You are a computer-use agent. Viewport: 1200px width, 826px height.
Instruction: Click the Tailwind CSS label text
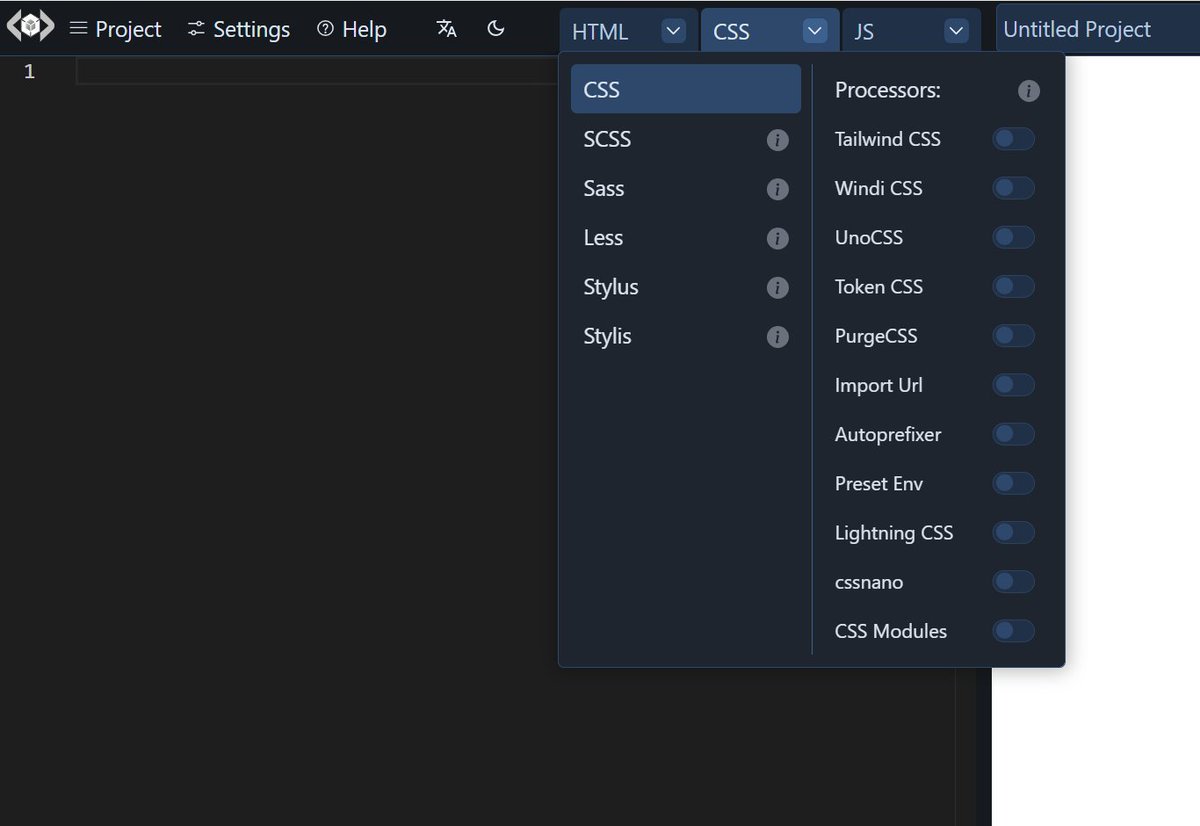888,139
